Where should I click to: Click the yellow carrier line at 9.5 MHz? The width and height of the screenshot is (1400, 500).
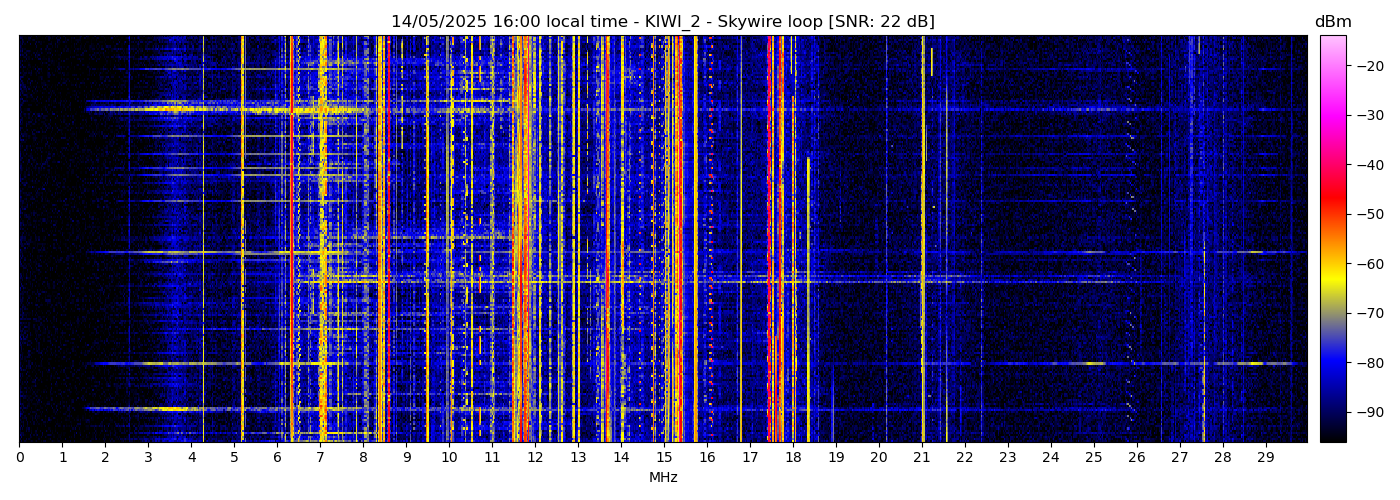point(427,240)
